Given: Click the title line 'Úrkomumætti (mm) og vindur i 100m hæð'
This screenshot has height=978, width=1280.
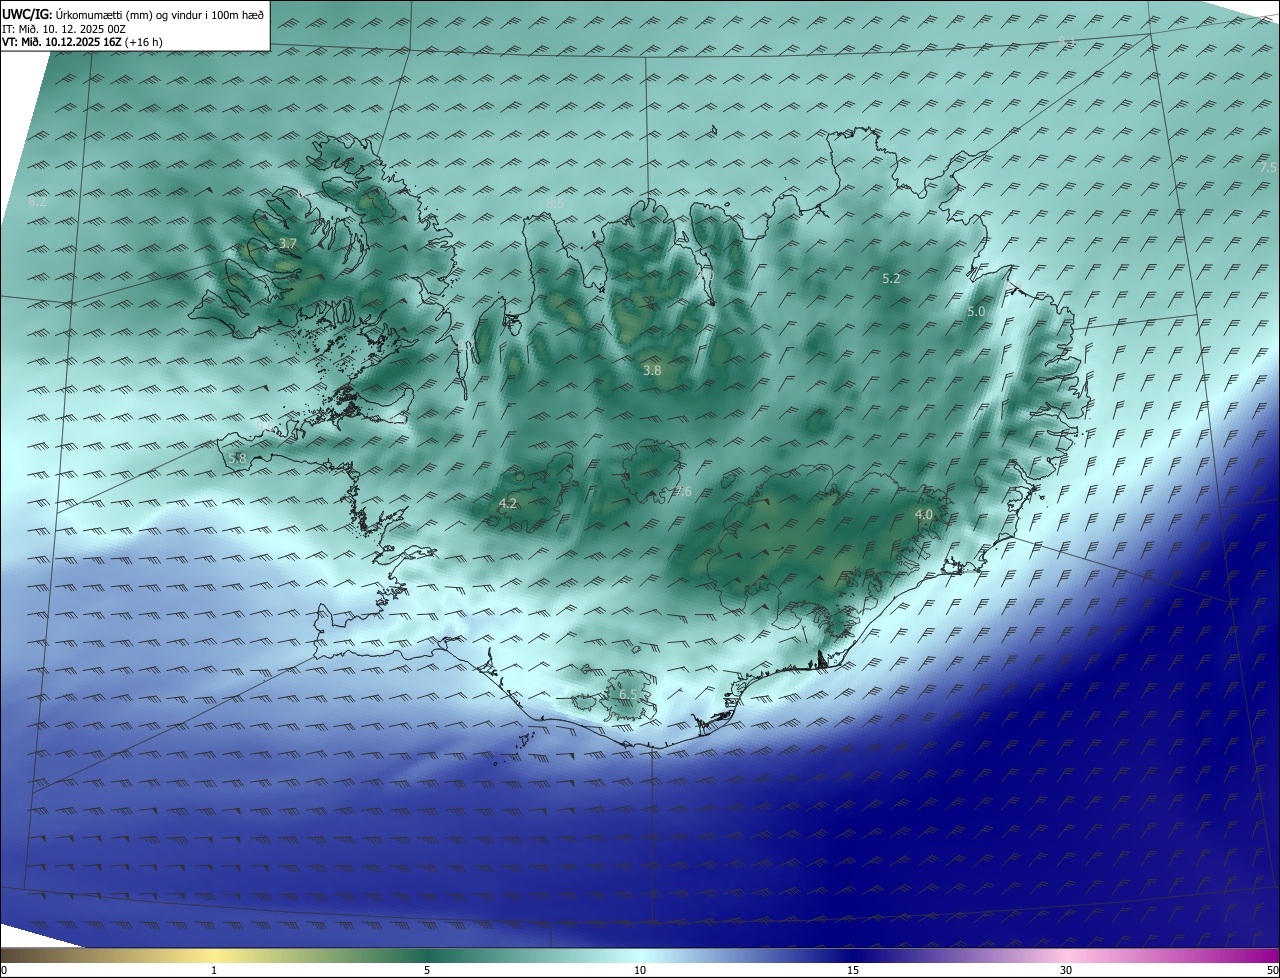Looking at the screenshot, I should [159, 14].
